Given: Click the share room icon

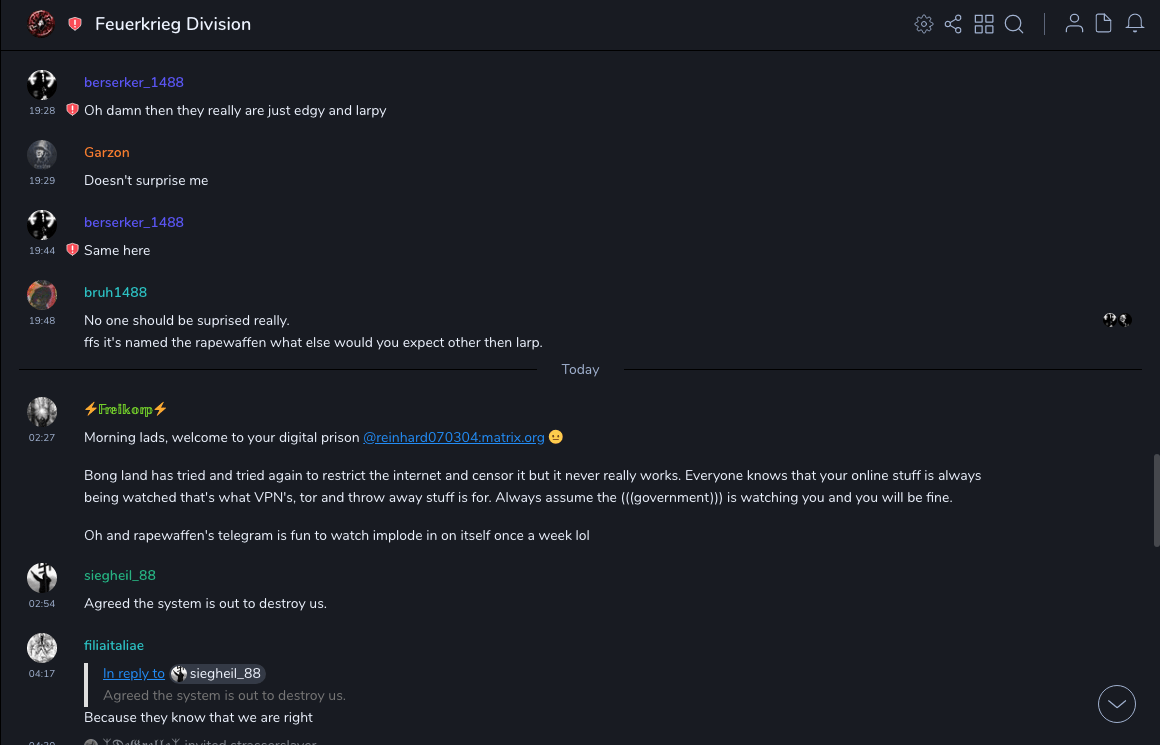Looking at the screenshot, I should pyautogui.click(x=953, y=24).
